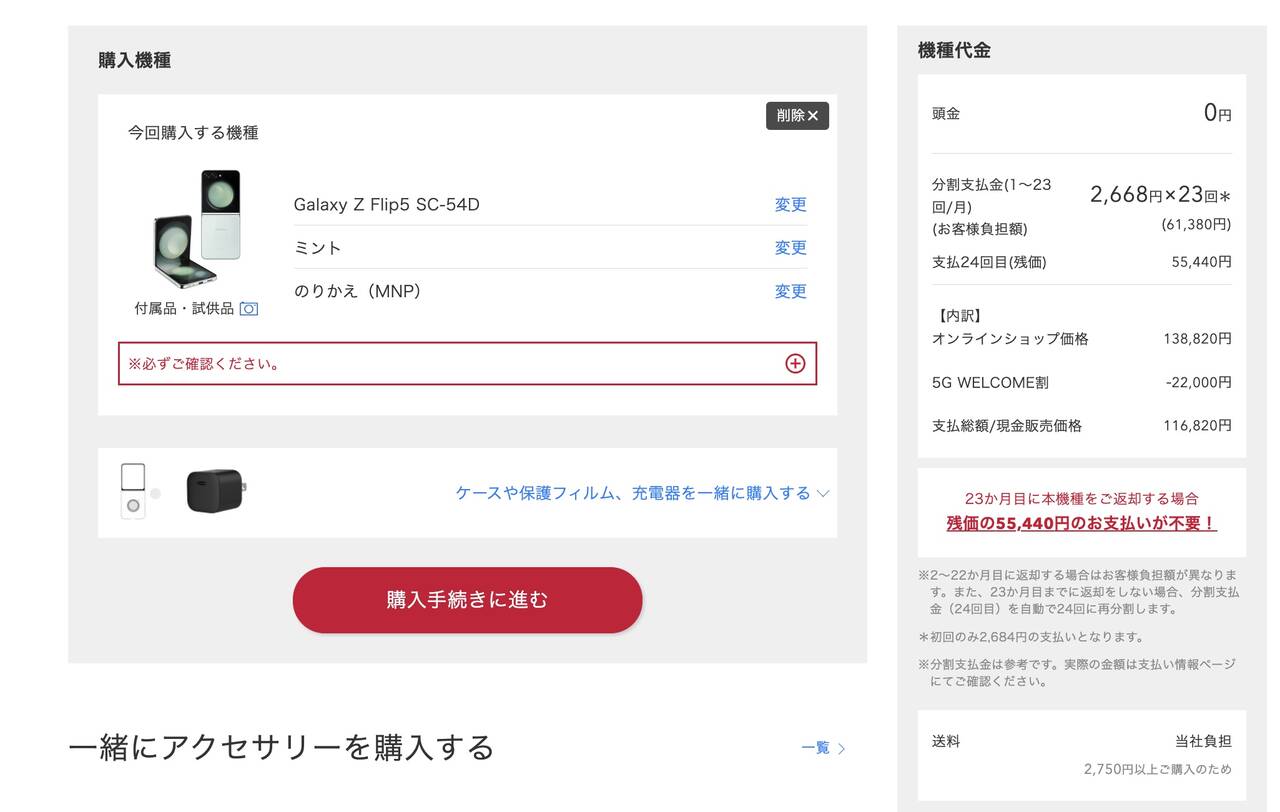Click ケースや保護フィルム、充電器を一緒に購入する link

click(x=632, y=493)
